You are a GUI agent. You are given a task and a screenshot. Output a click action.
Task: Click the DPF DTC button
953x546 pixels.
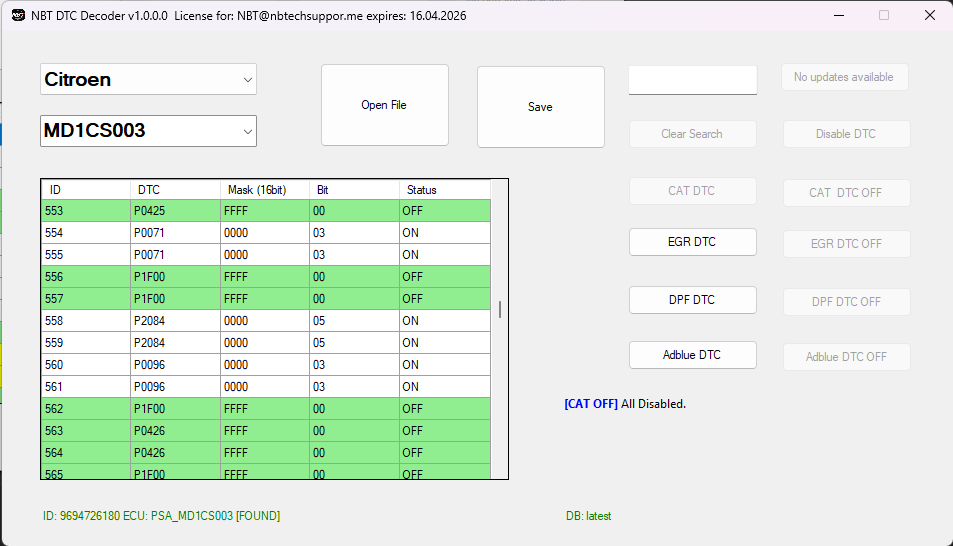click(x=692, y=300)
